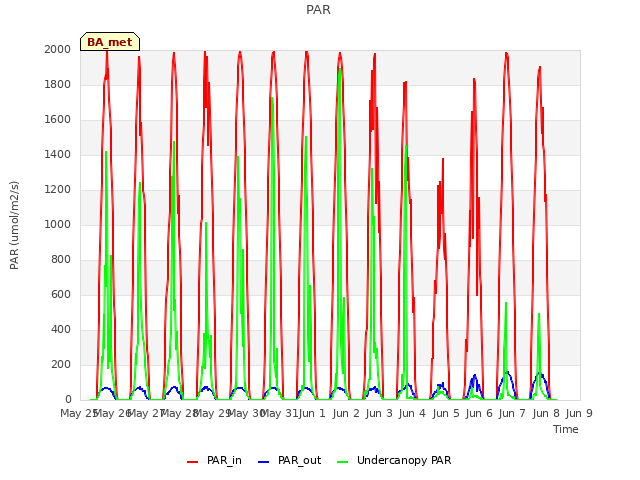Click the 1800 y-axis tick label
640x480 pixels.
pyautogui.click(x=58, y=84)
